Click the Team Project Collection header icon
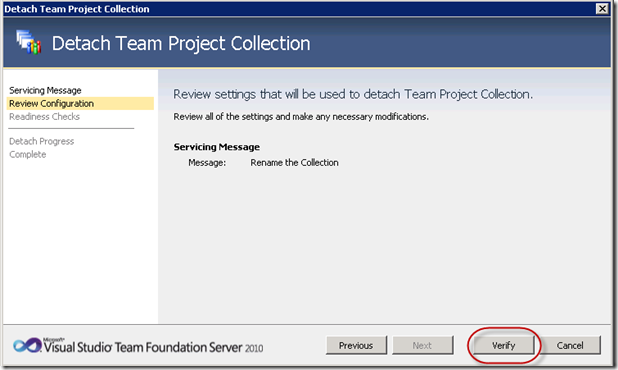This screenshot has height=370, width=618. 28,42
